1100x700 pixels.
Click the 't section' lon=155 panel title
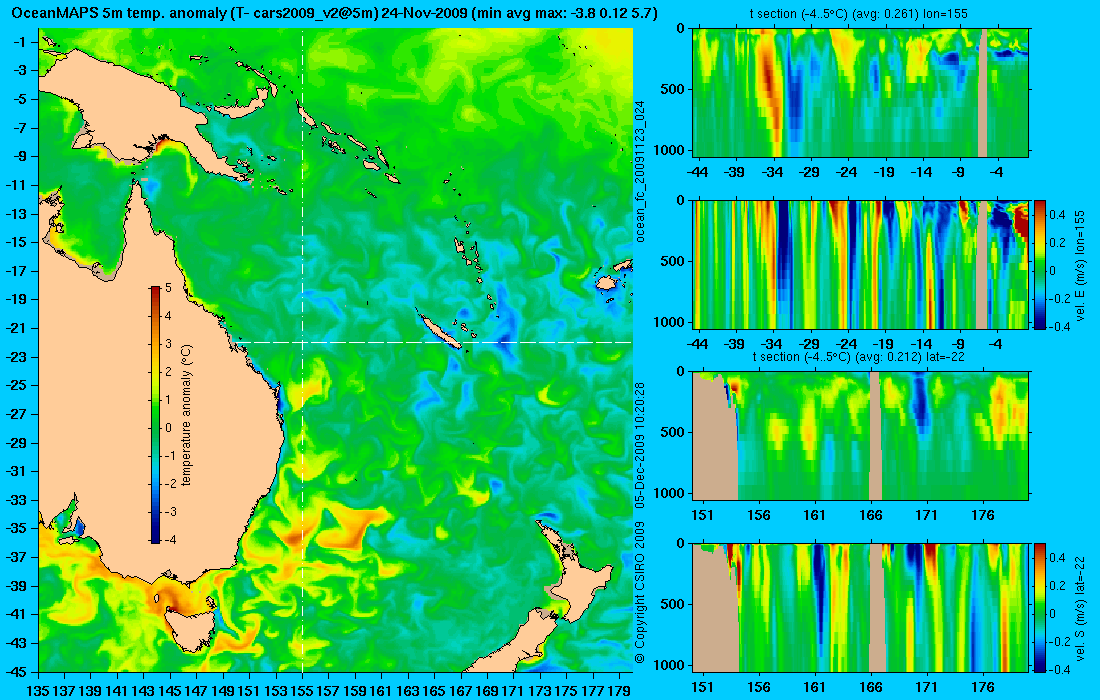(860, 13)
